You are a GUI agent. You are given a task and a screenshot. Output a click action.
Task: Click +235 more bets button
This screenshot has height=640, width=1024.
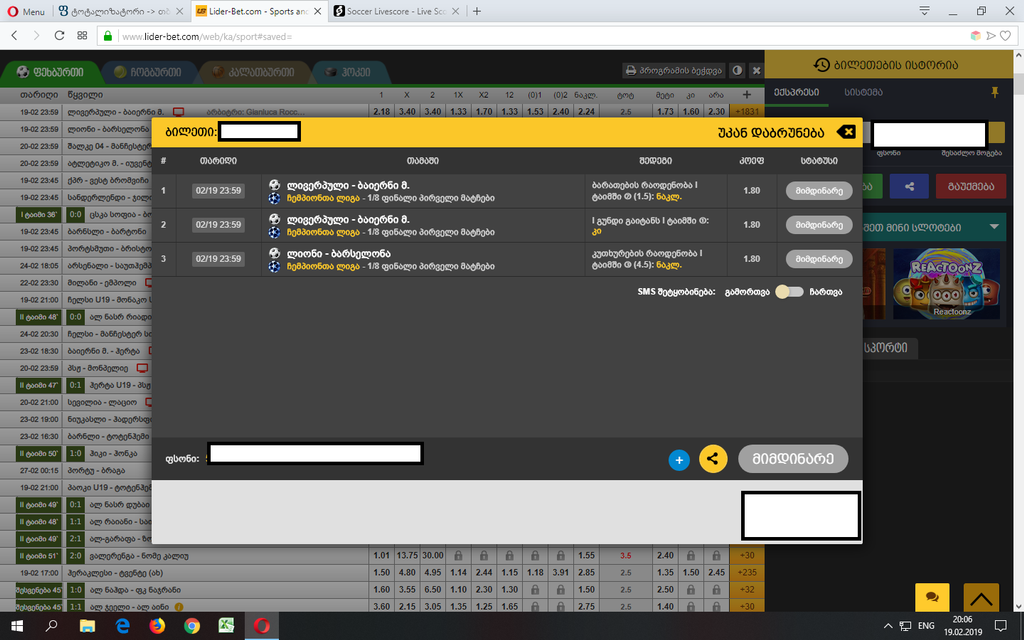[746, 573]
